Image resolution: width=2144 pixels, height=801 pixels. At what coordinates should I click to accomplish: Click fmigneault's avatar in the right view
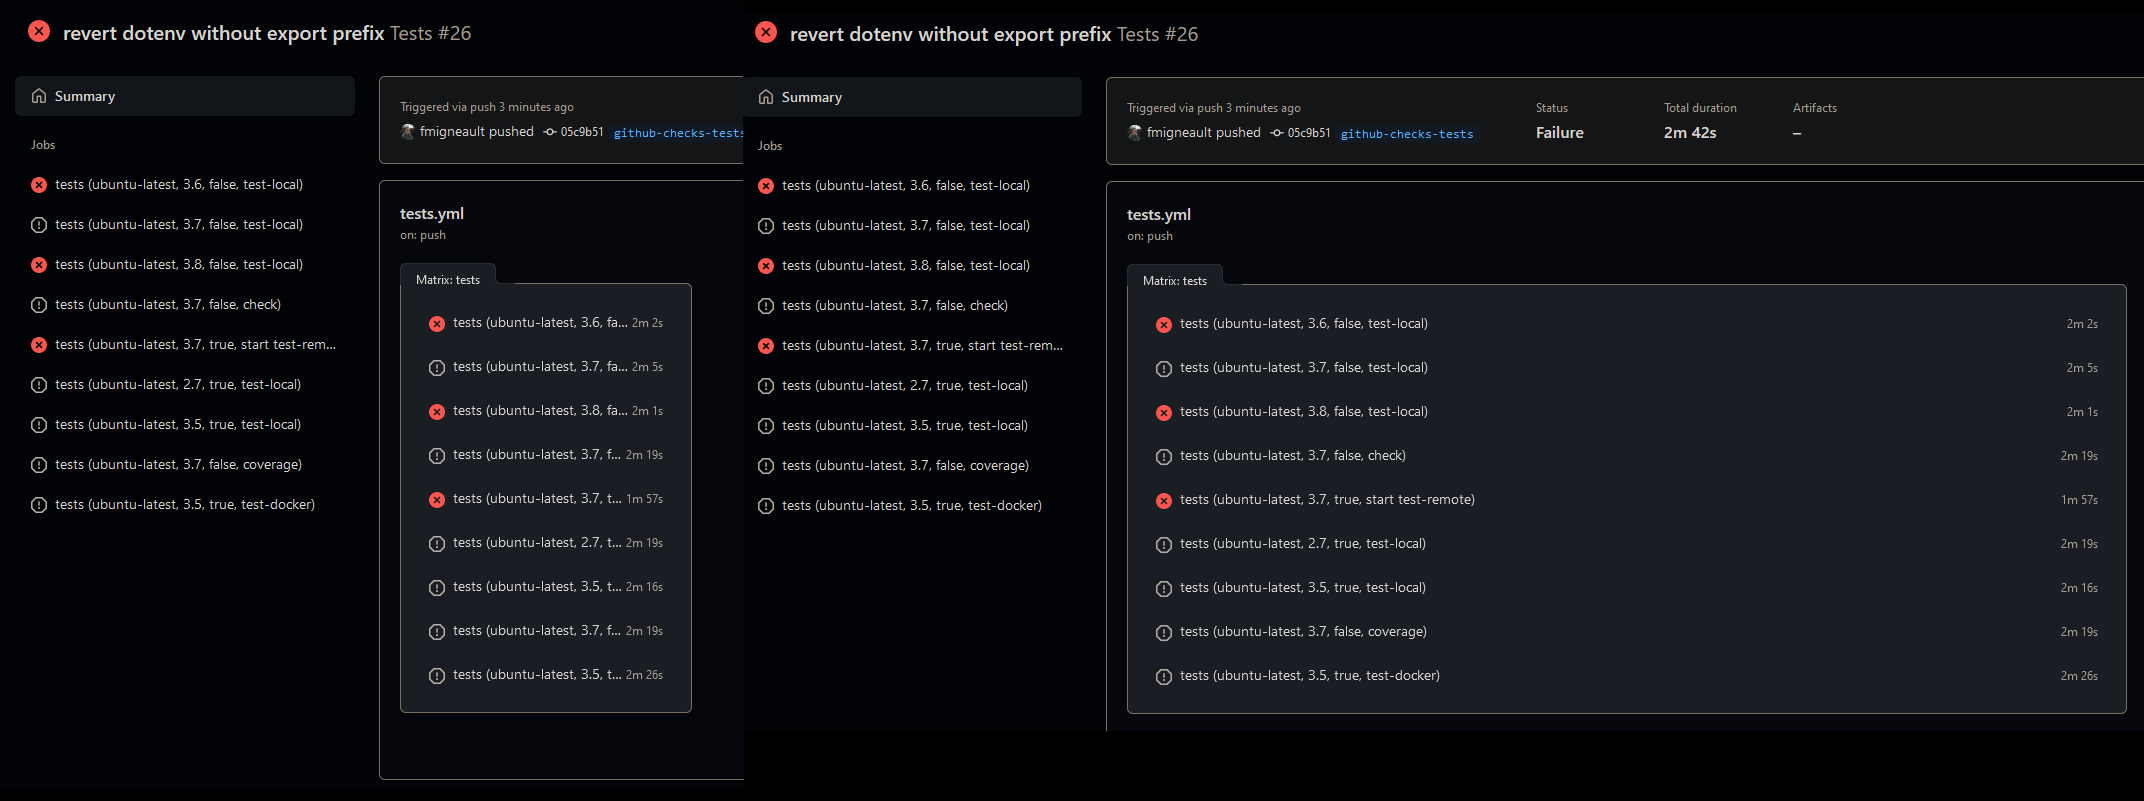(1135, 132)
